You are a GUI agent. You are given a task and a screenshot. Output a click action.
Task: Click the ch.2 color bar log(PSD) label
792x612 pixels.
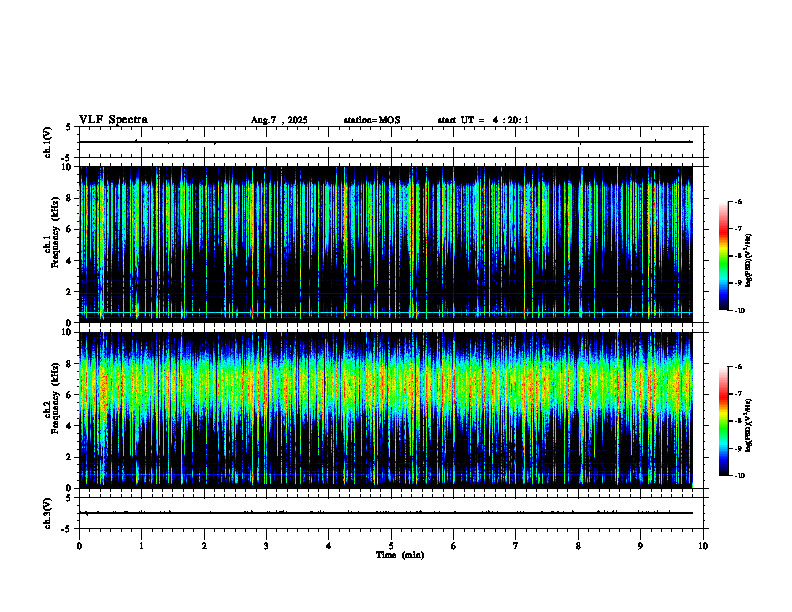(x=749, y=425)
